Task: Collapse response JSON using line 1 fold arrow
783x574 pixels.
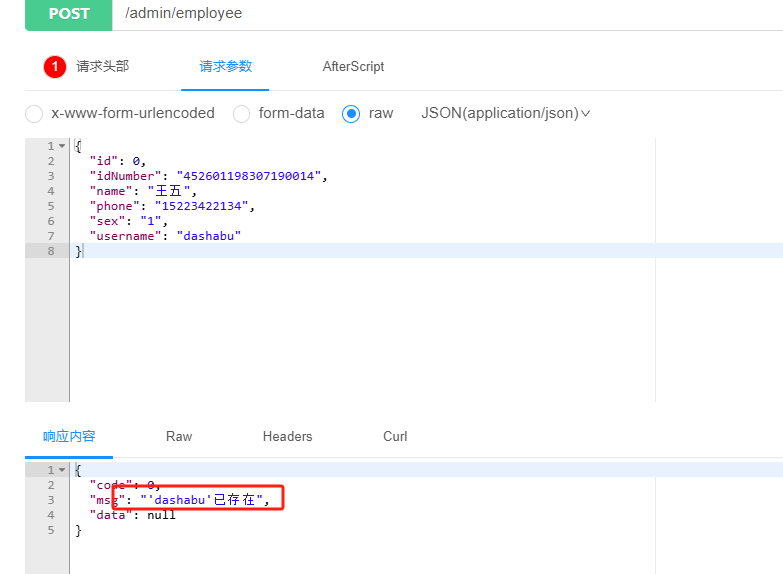Action: [62, 470]
